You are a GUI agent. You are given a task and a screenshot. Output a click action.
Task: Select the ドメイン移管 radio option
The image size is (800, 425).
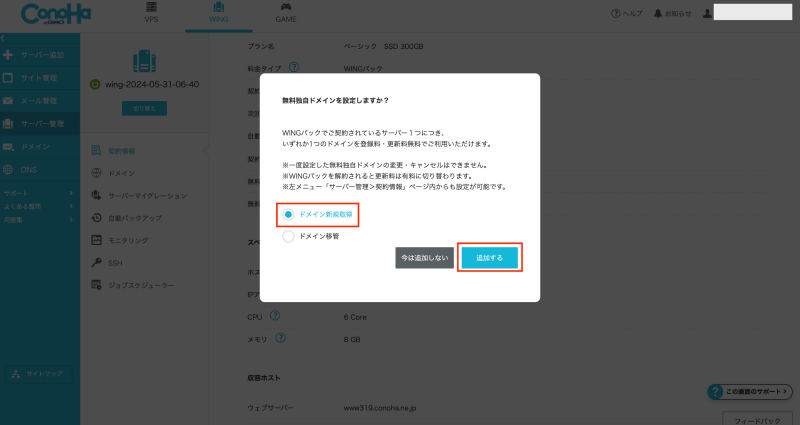tap(289, 236)
